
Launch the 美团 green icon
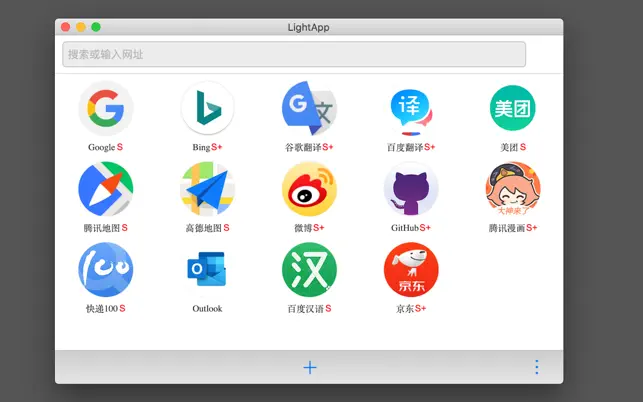pos(513,108)
